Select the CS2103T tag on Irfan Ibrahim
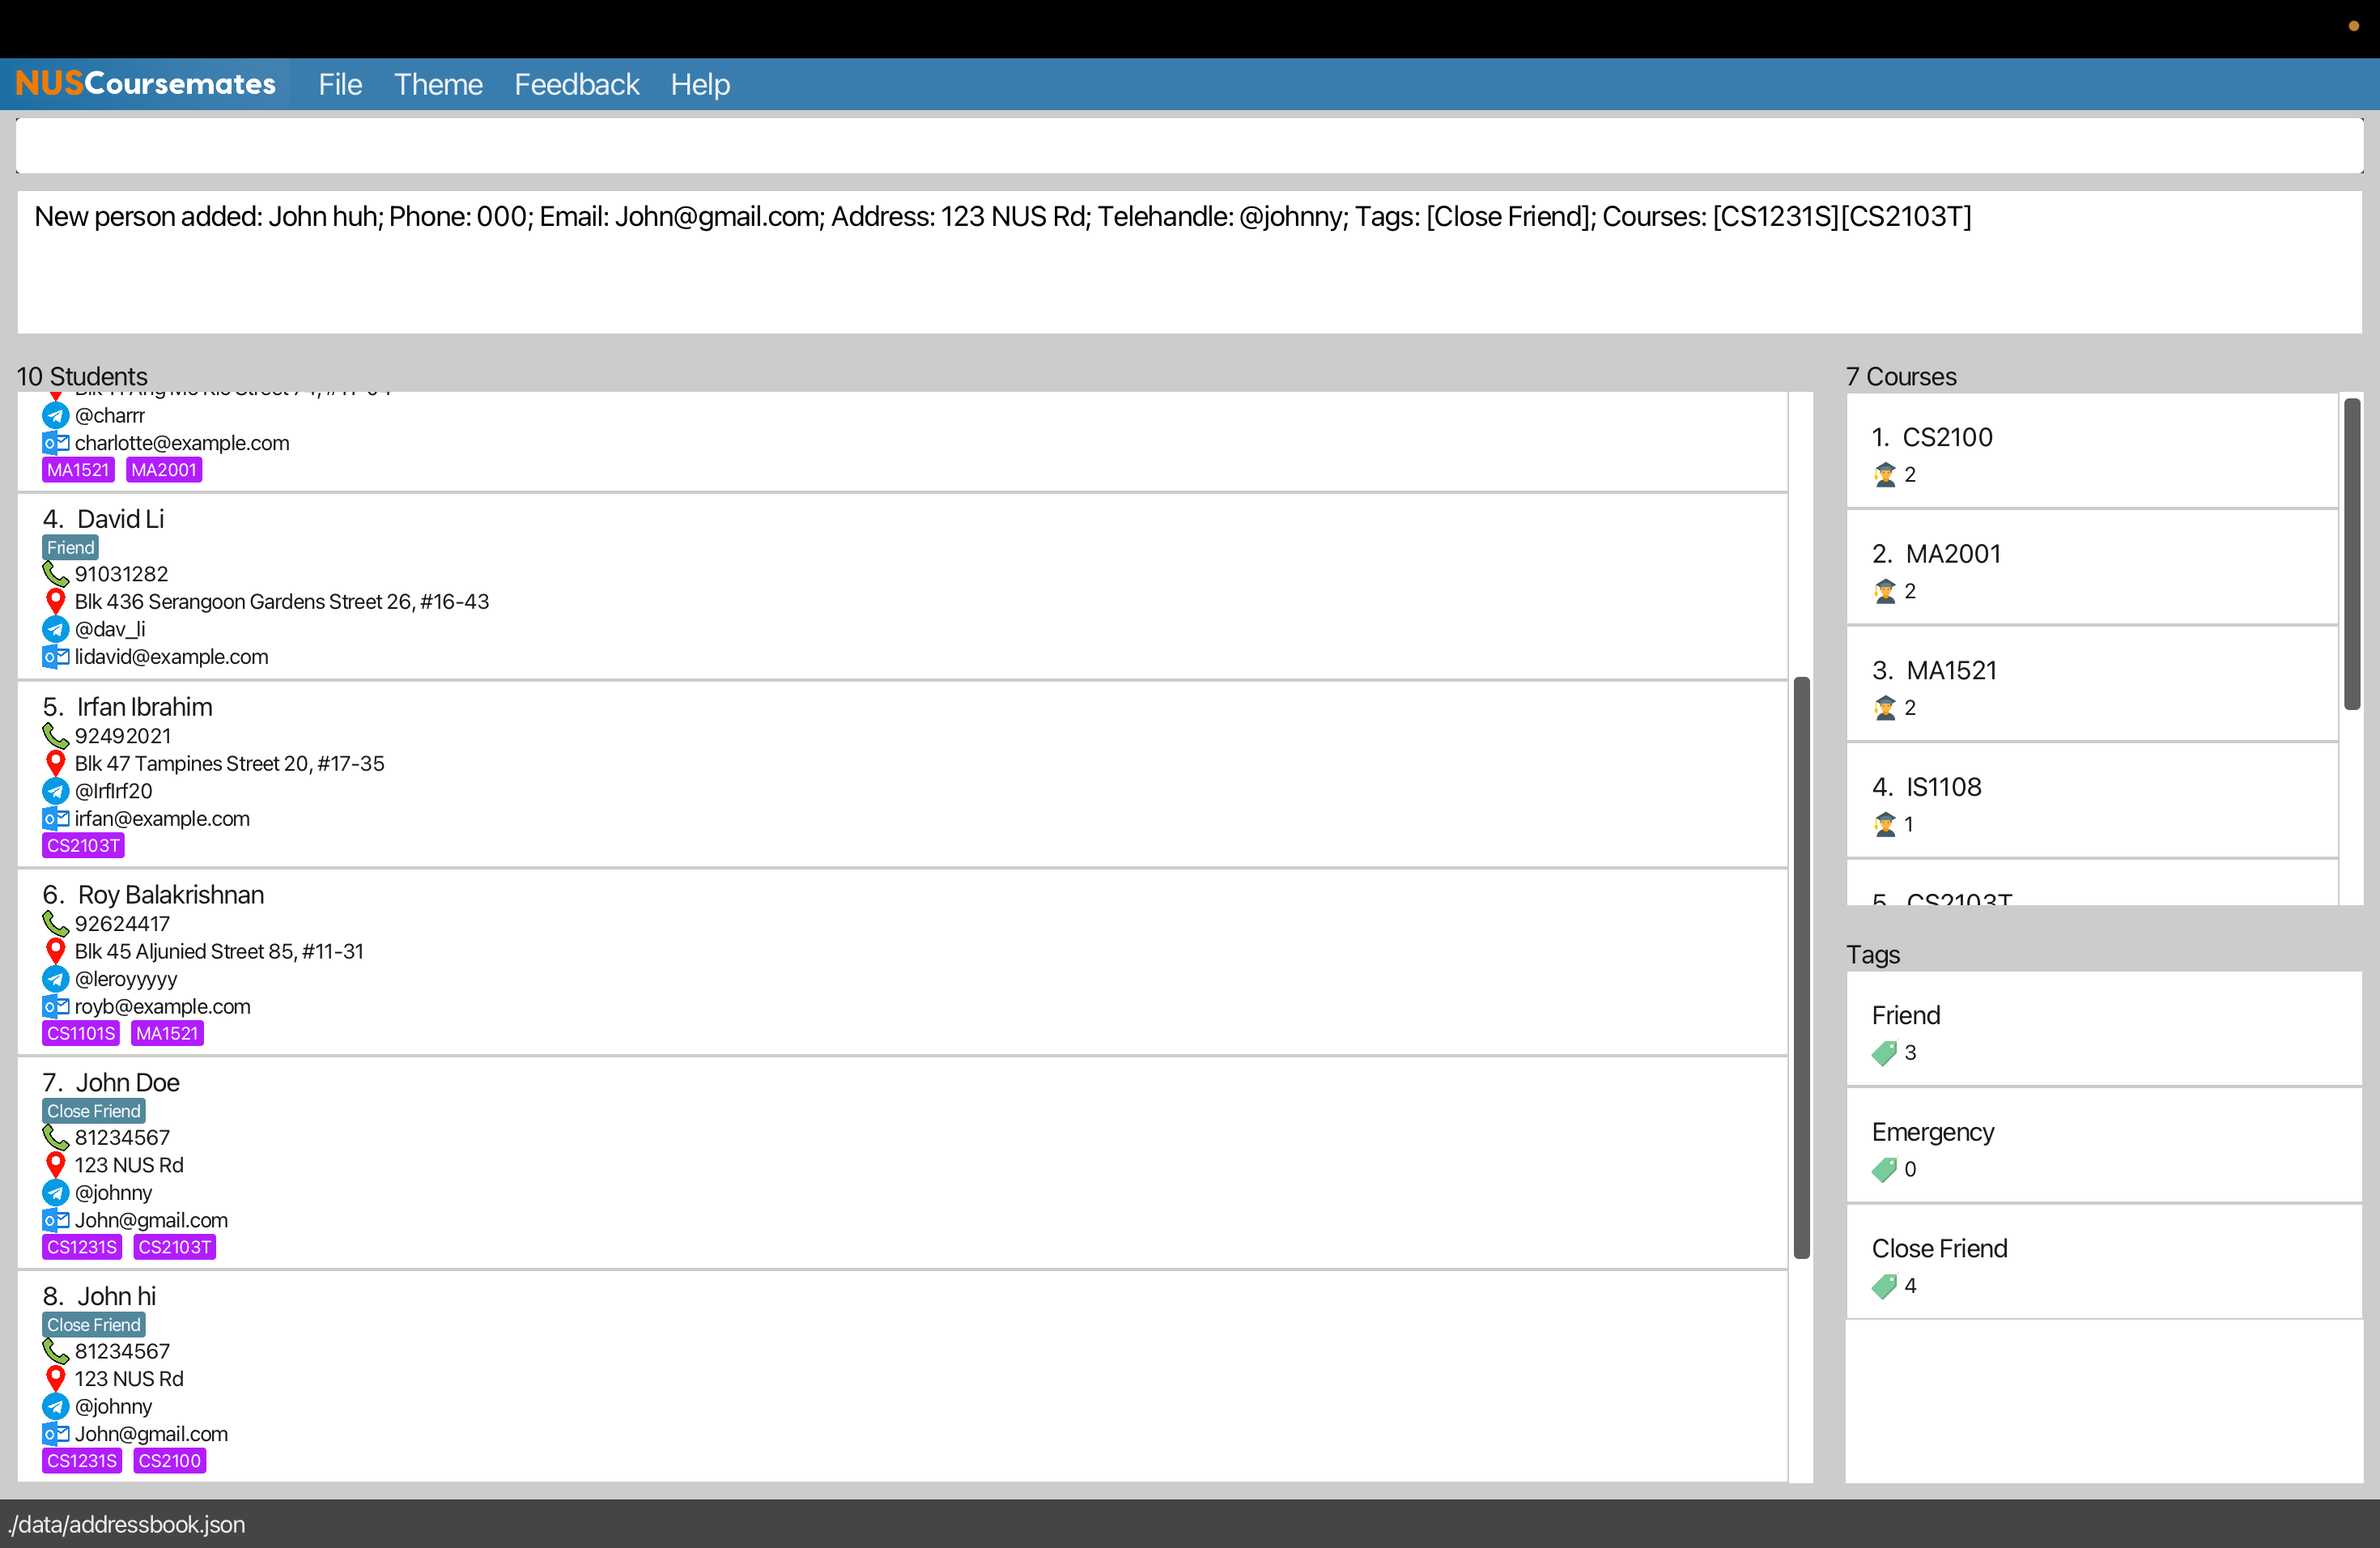The image size is (2380, 1548). coord(82,845)
